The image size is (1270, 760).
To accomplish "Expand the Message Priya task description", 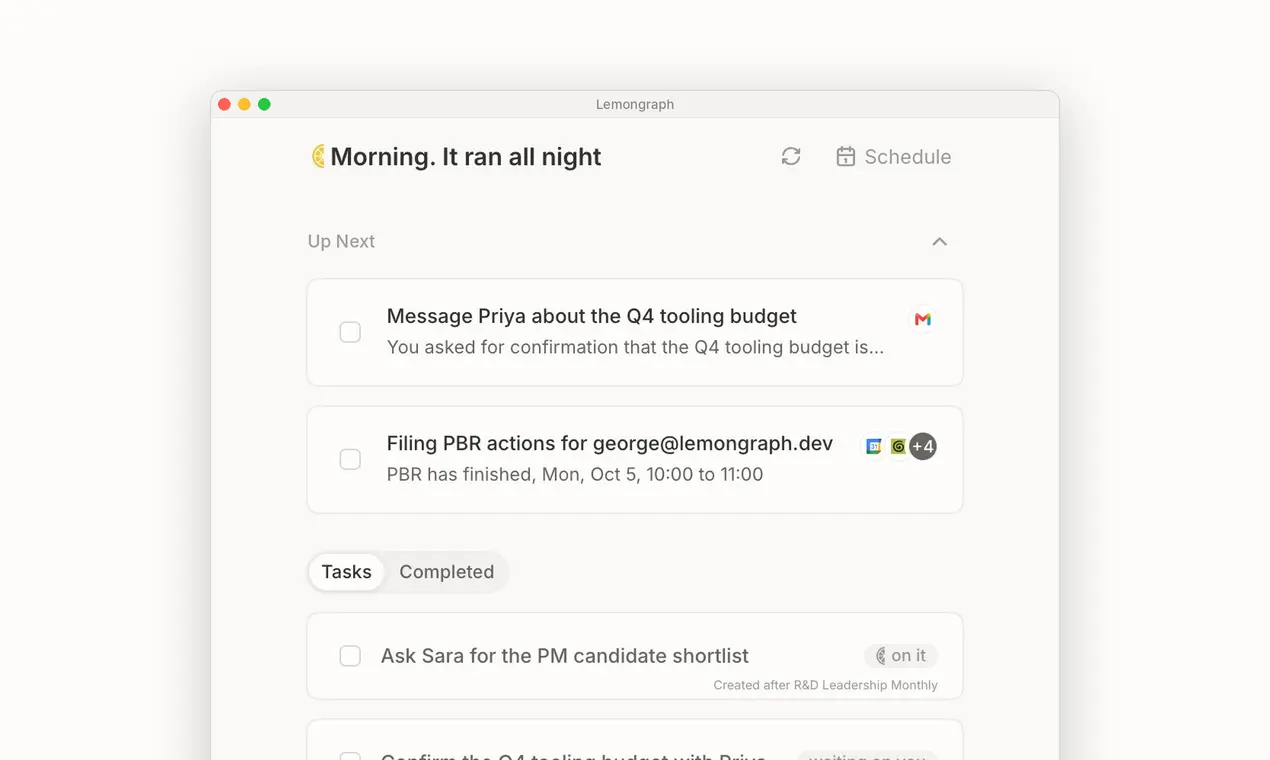I will tap(635, 347).
